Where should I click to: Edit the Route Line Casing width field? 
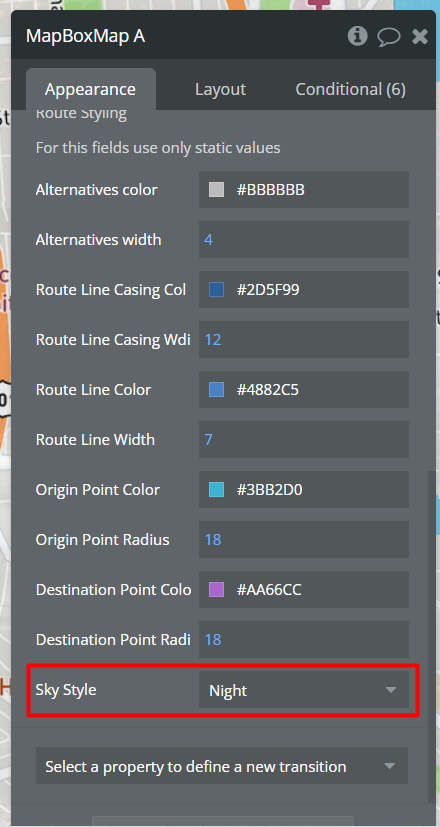click(x=304, y=339)
